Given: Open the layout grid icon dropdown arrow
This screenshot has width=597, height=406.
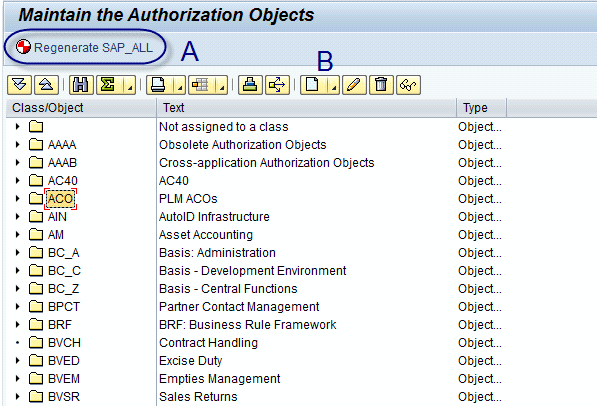Looking at the screenshot, I should pos(222,85).
